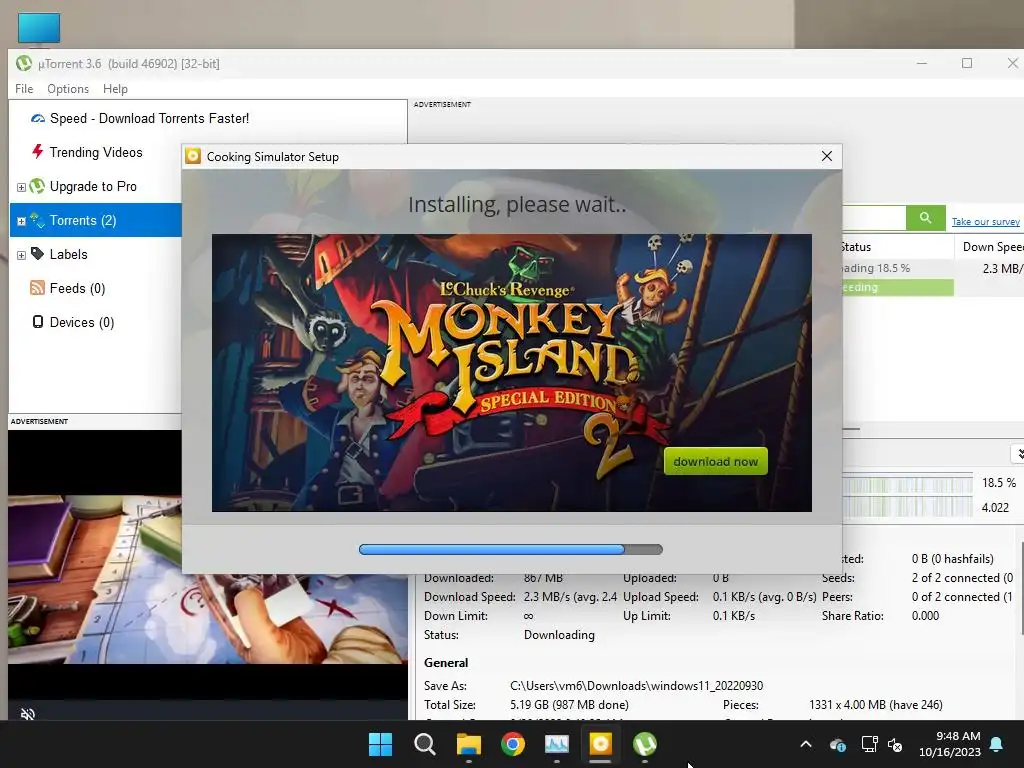Select Labels in the sidebar
Image resolution: width=1024 pixels, height=768 pixels.
click(69, 254)
